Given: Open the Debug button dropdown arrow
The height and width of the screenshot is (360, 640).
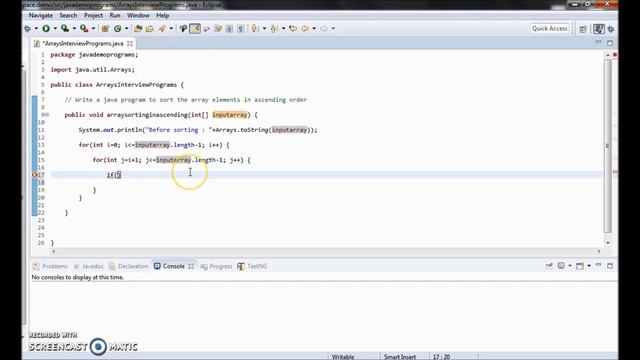Looking at the screenshot, I should tap(36, 29).
